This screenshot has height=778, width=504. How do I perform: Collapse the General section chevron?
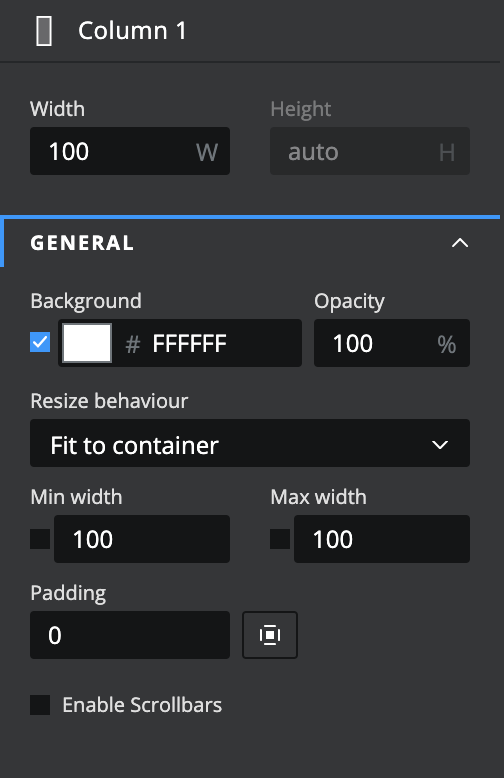click(460, 243)
